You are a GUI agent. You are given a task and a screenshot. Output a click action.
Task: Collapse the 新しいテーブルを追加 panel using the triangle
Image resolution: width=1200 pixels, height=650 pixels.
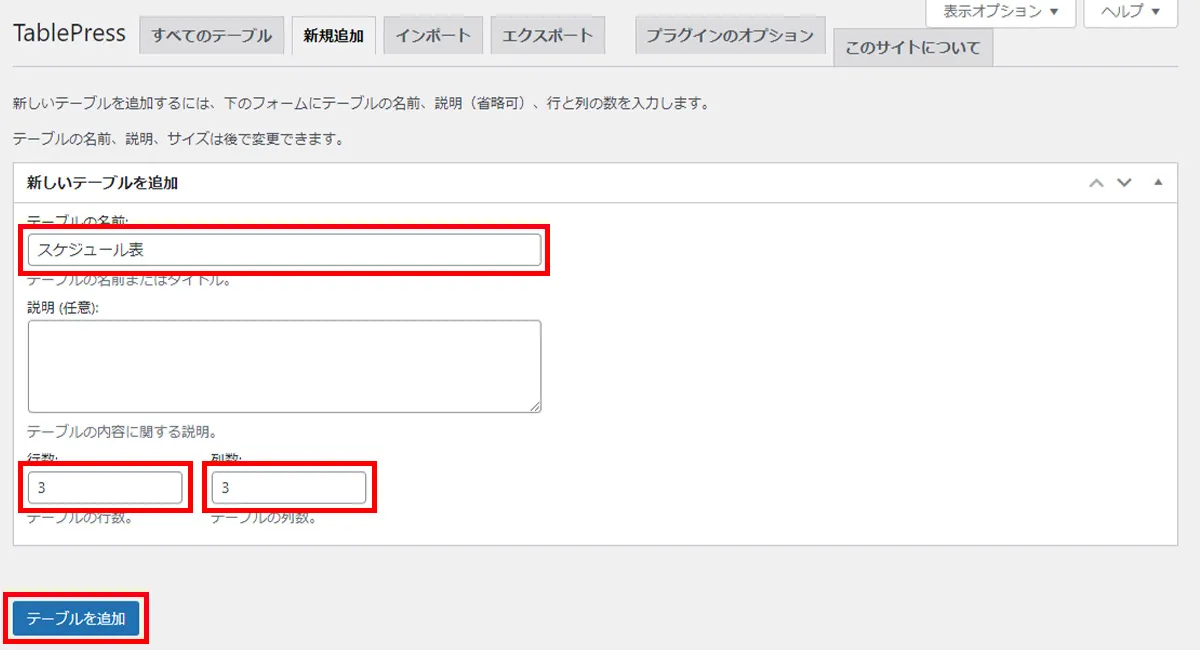point(1158,183)
